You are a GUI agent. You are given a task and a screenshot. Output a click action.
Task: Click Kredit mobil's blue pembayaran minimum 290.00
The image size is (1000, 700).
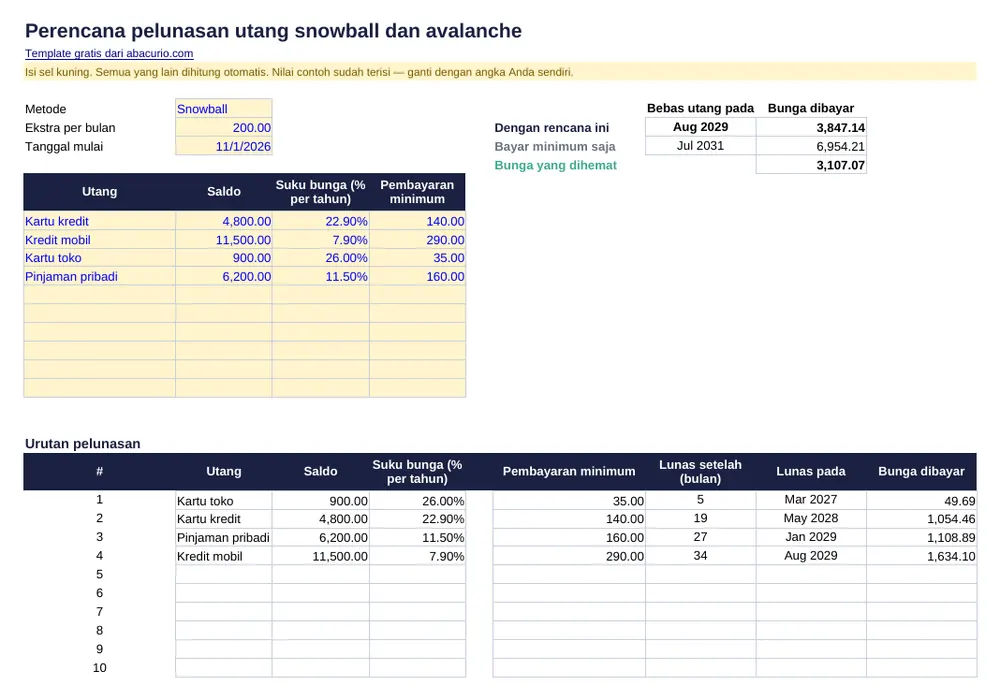tap(418, 240)
